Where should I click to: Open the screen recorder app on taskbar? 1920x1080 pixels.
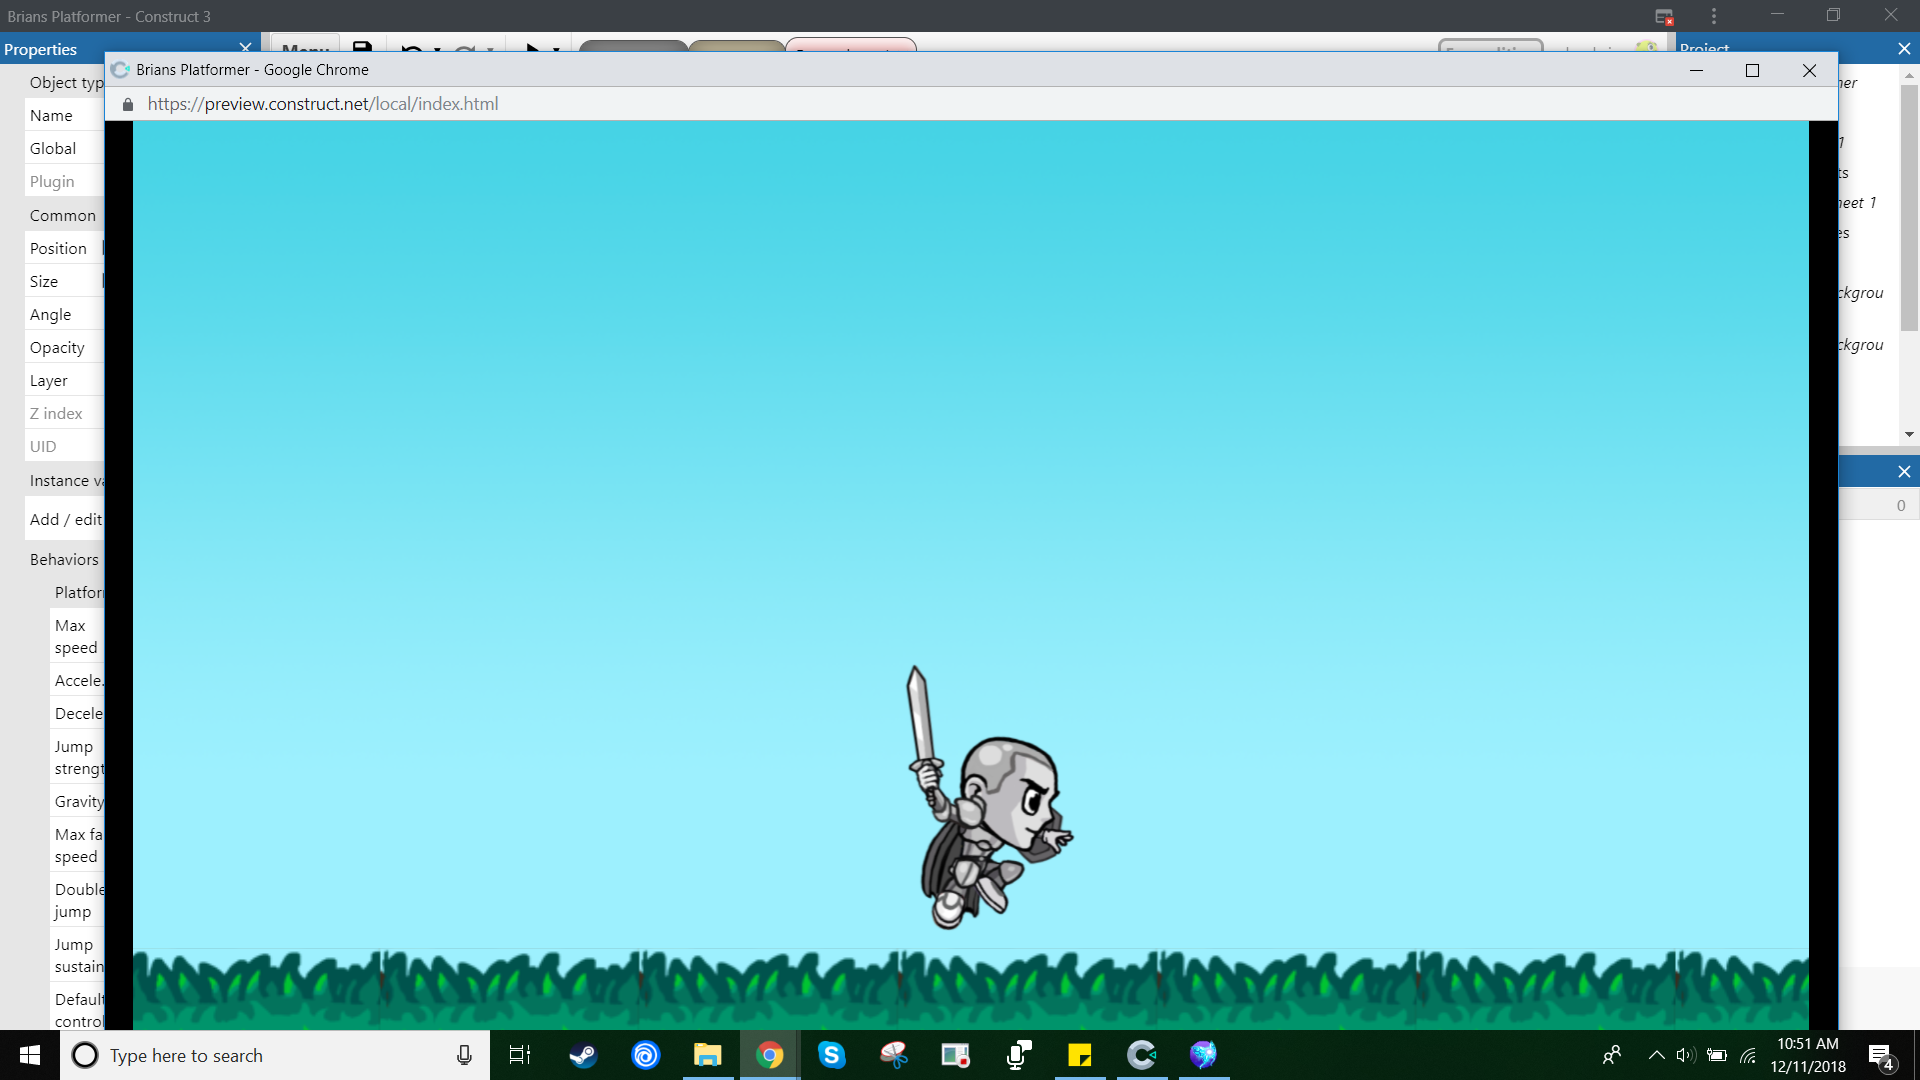click(956, 1055)
